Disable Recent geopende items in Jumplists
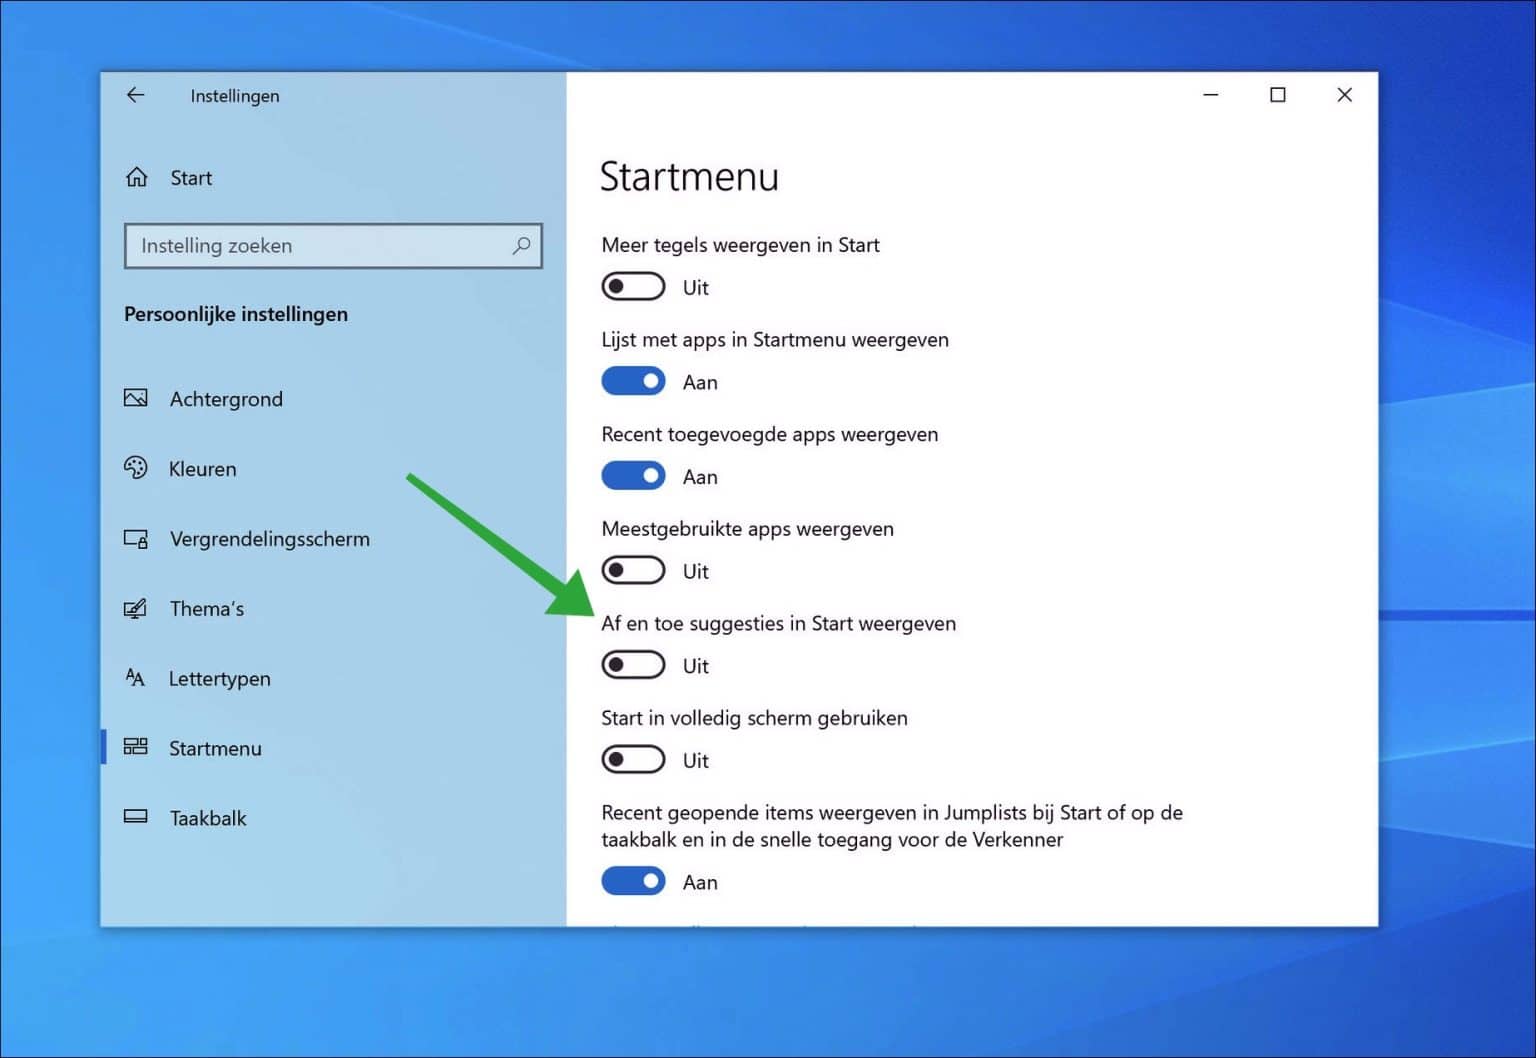 point(633,880)
